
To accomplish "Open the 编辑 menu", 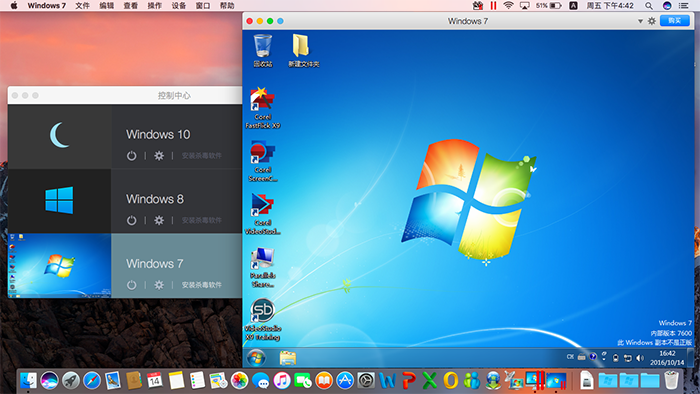I will tap(106, 6).
